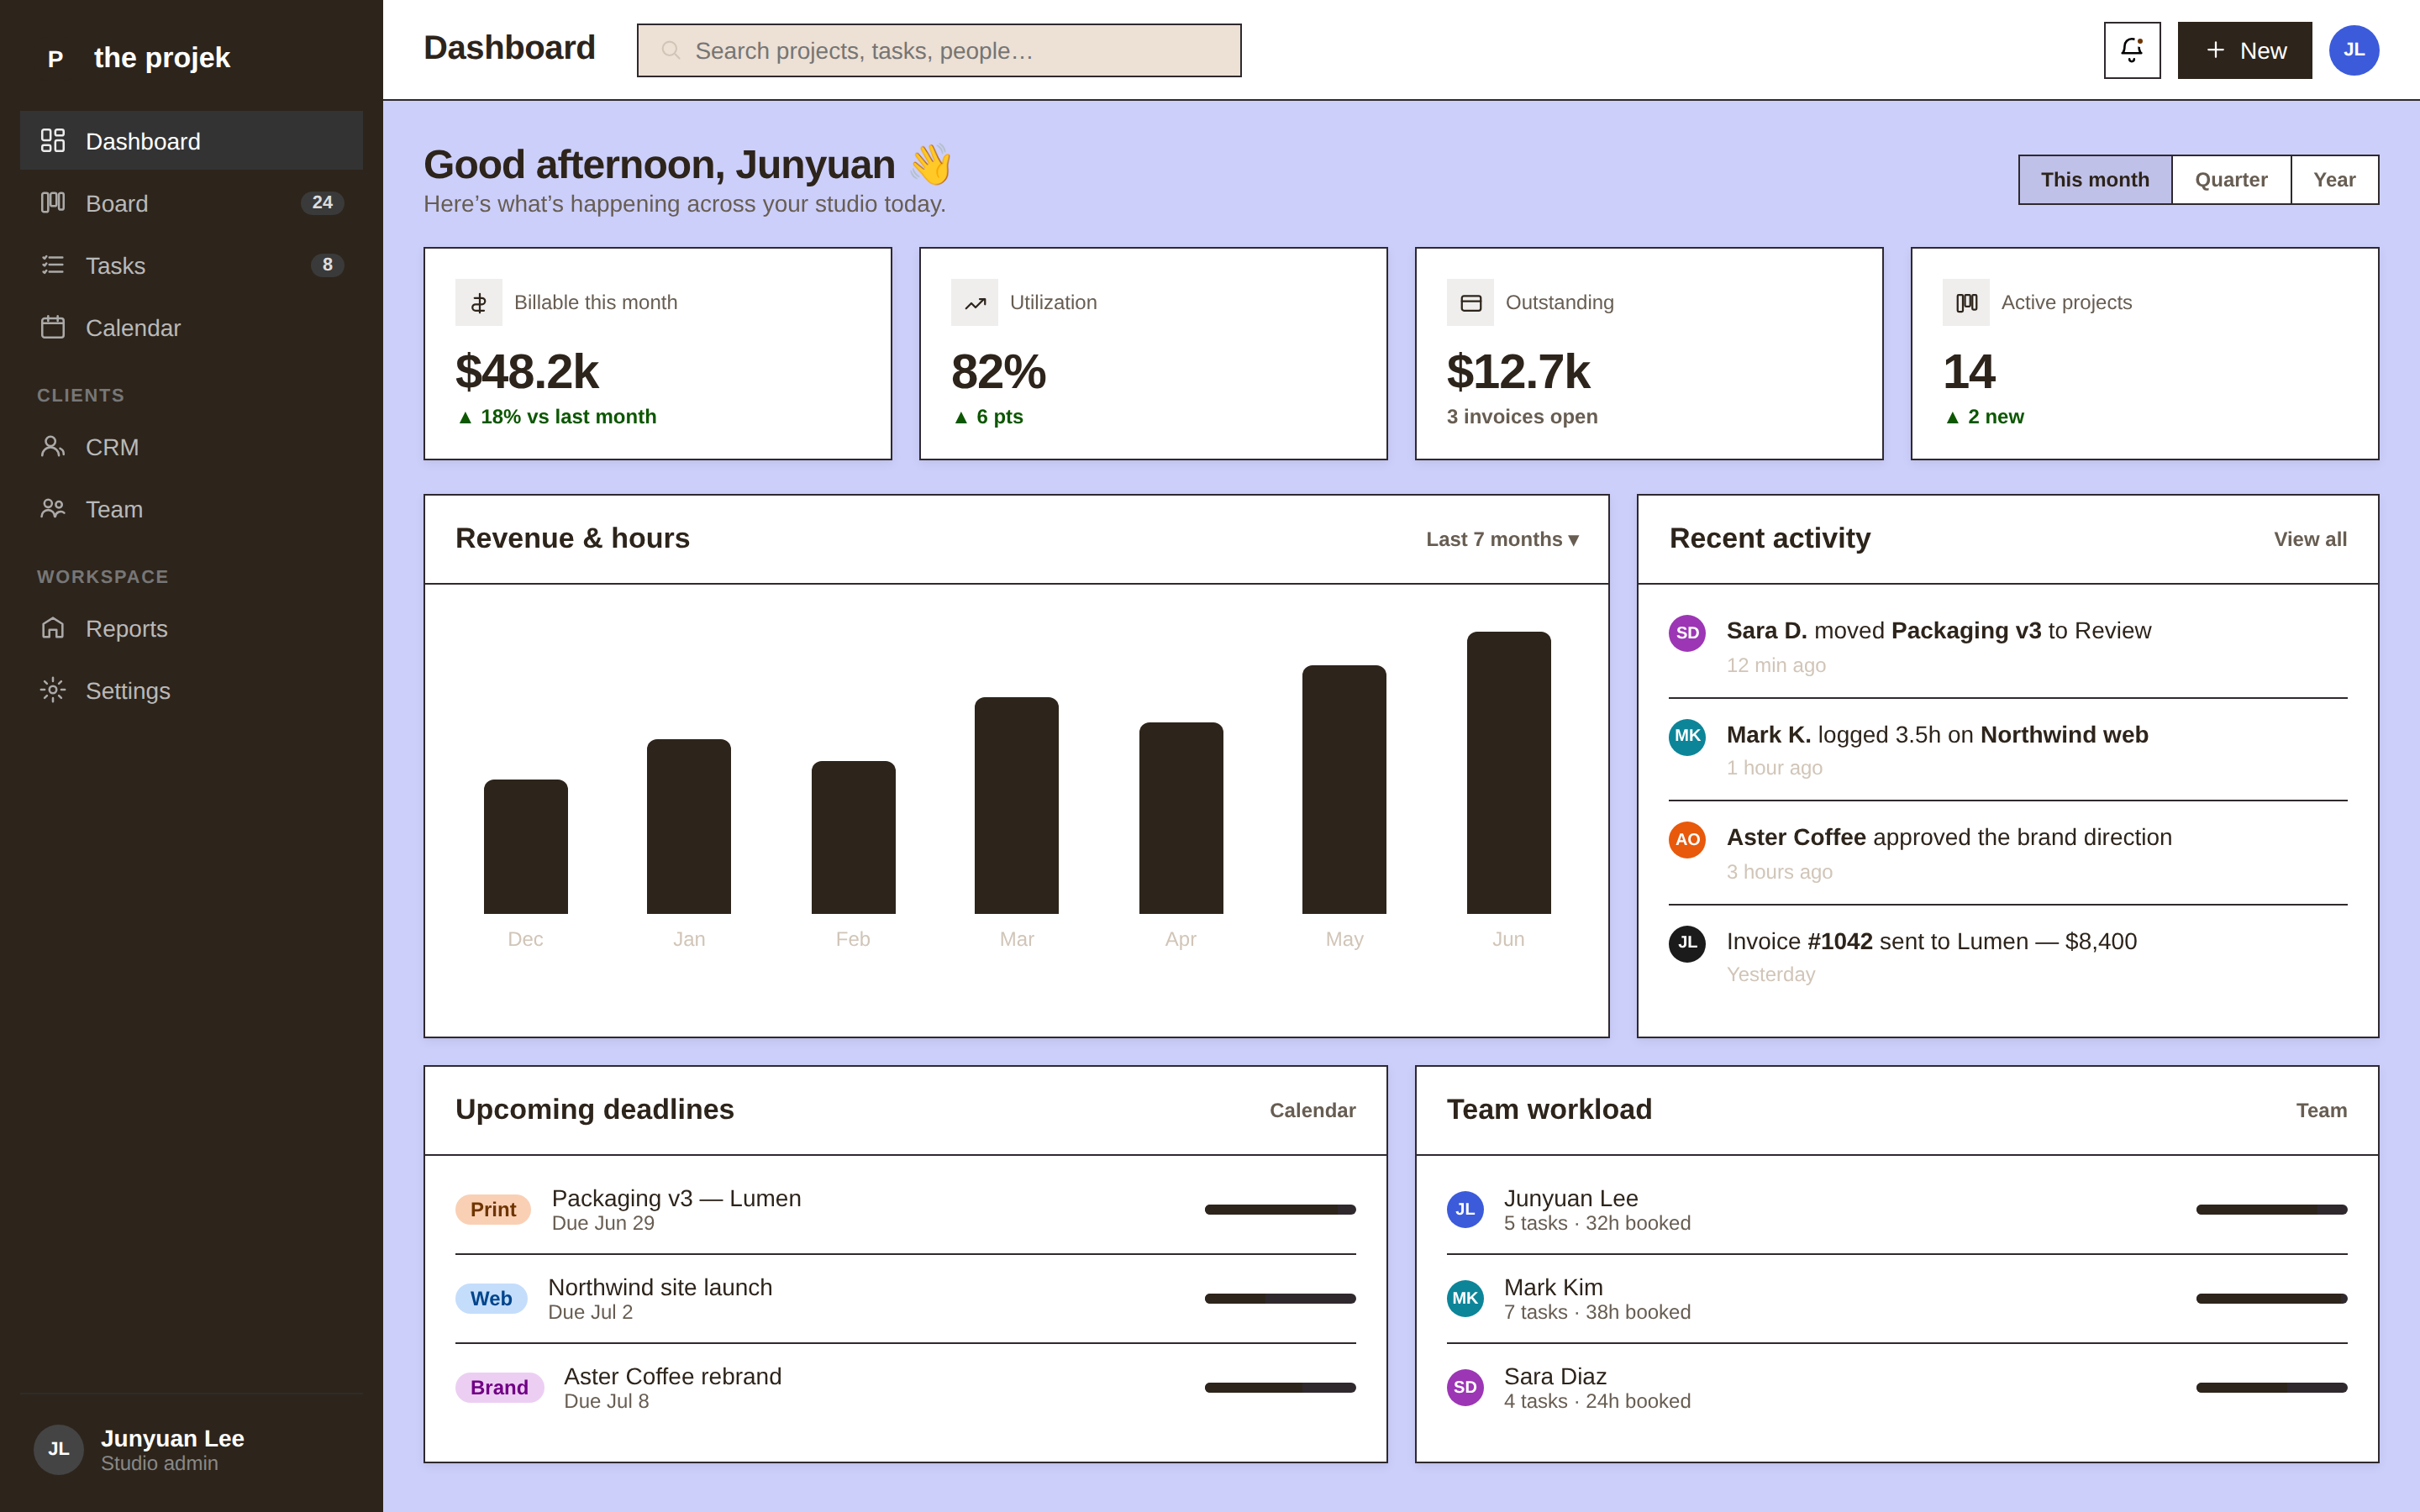Click the JL avatar in the top bar
Image resolution: width=2420 pixels, height=1512 pixels.
(2354, 50)
